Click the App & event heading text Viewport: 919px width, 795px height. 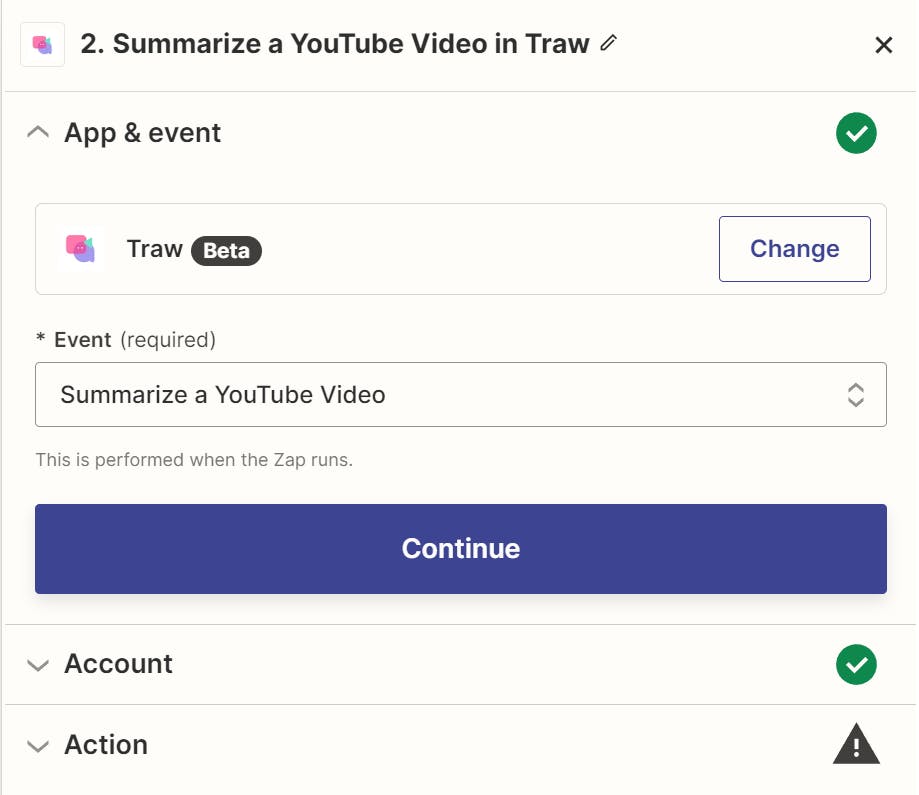142,133
